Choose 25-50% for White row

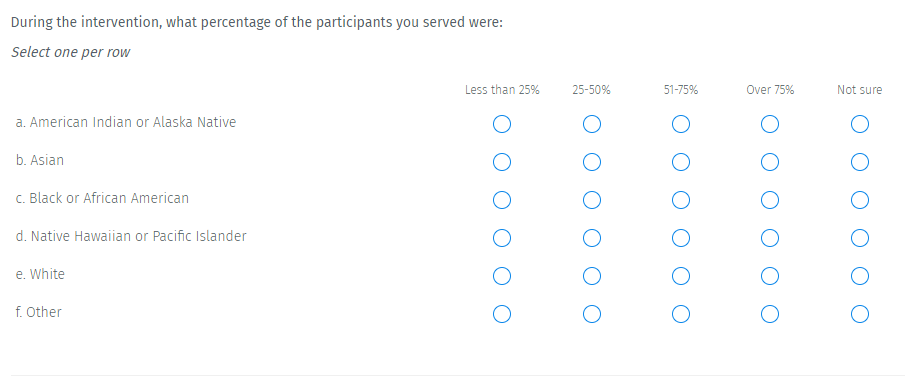(592, 276)
